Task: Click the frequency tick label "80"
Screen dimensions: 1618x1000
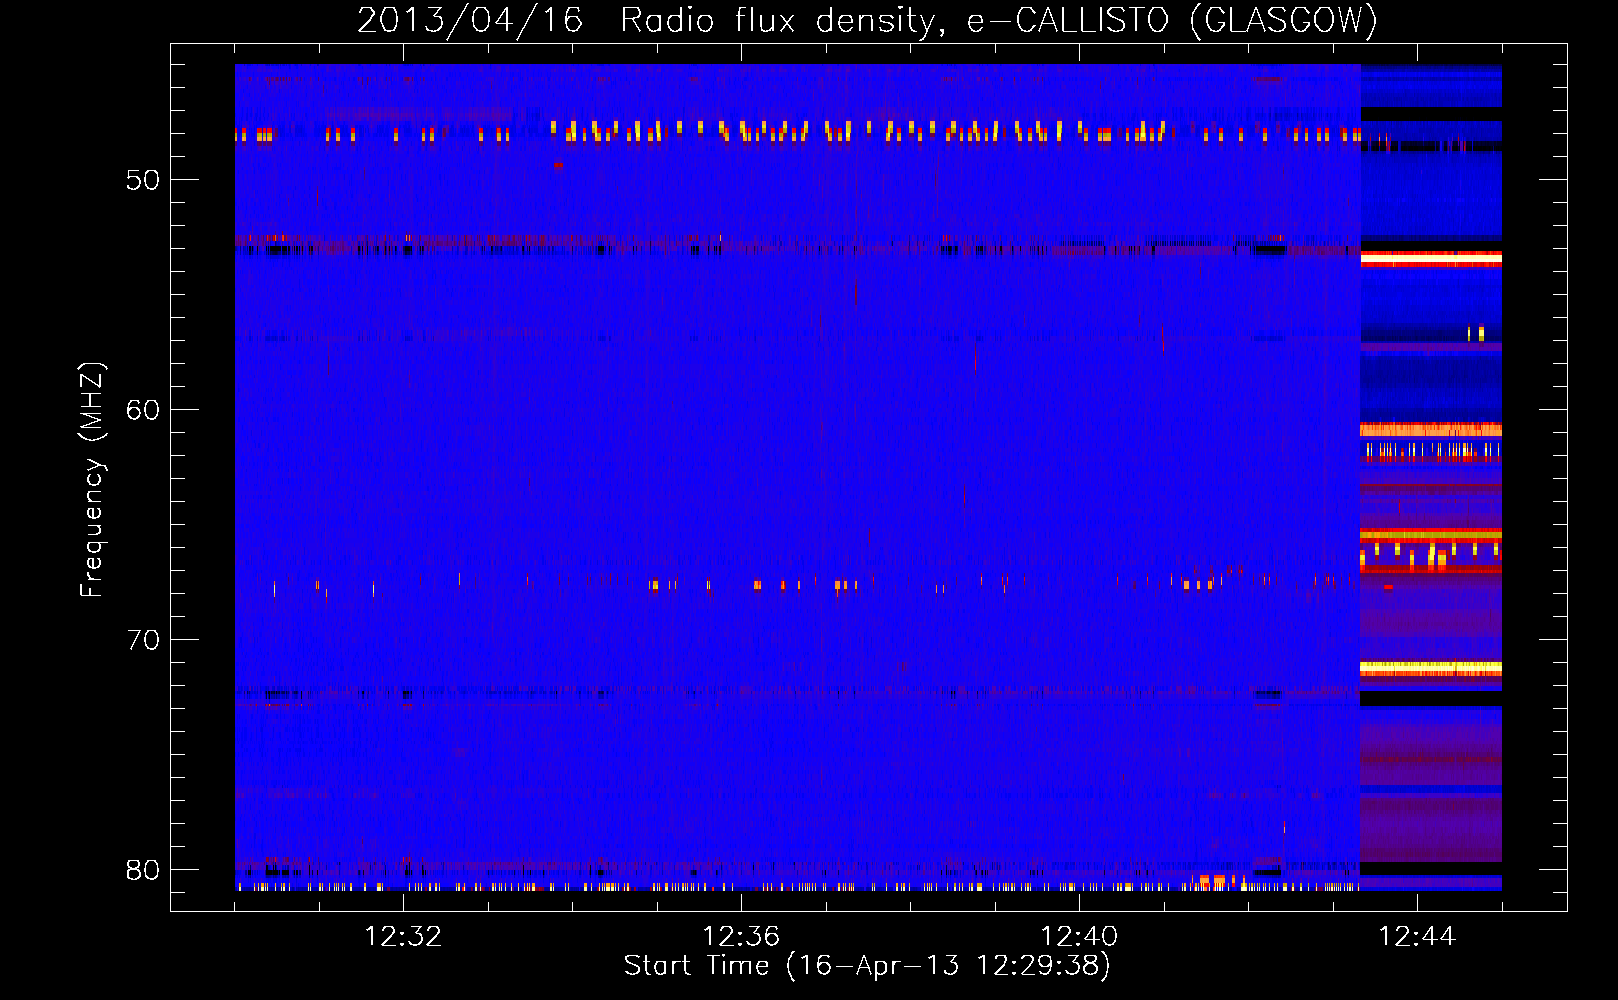Action: [143, 870]
